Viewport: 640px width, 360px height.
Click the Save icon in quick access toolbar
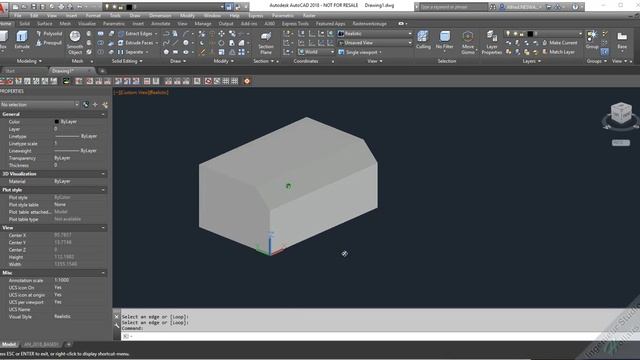coord(33,7)
